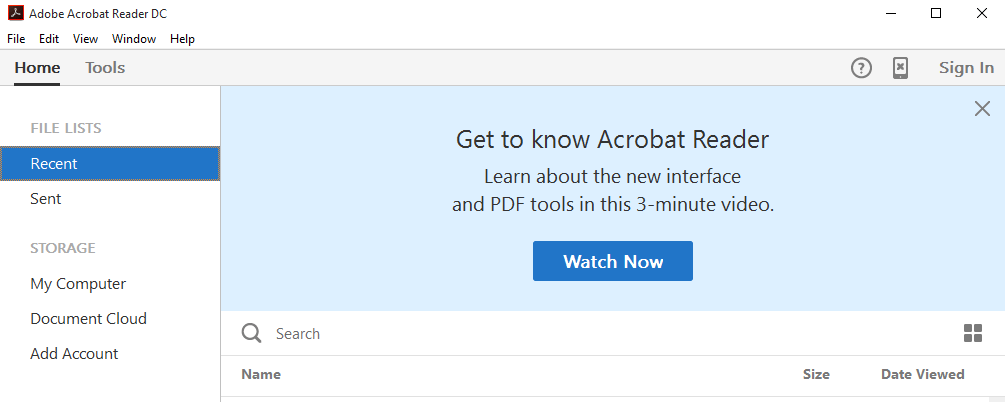Click Add Account in the sidebar
Viewport: 1005px width, 402px height.
pos(74,354)
